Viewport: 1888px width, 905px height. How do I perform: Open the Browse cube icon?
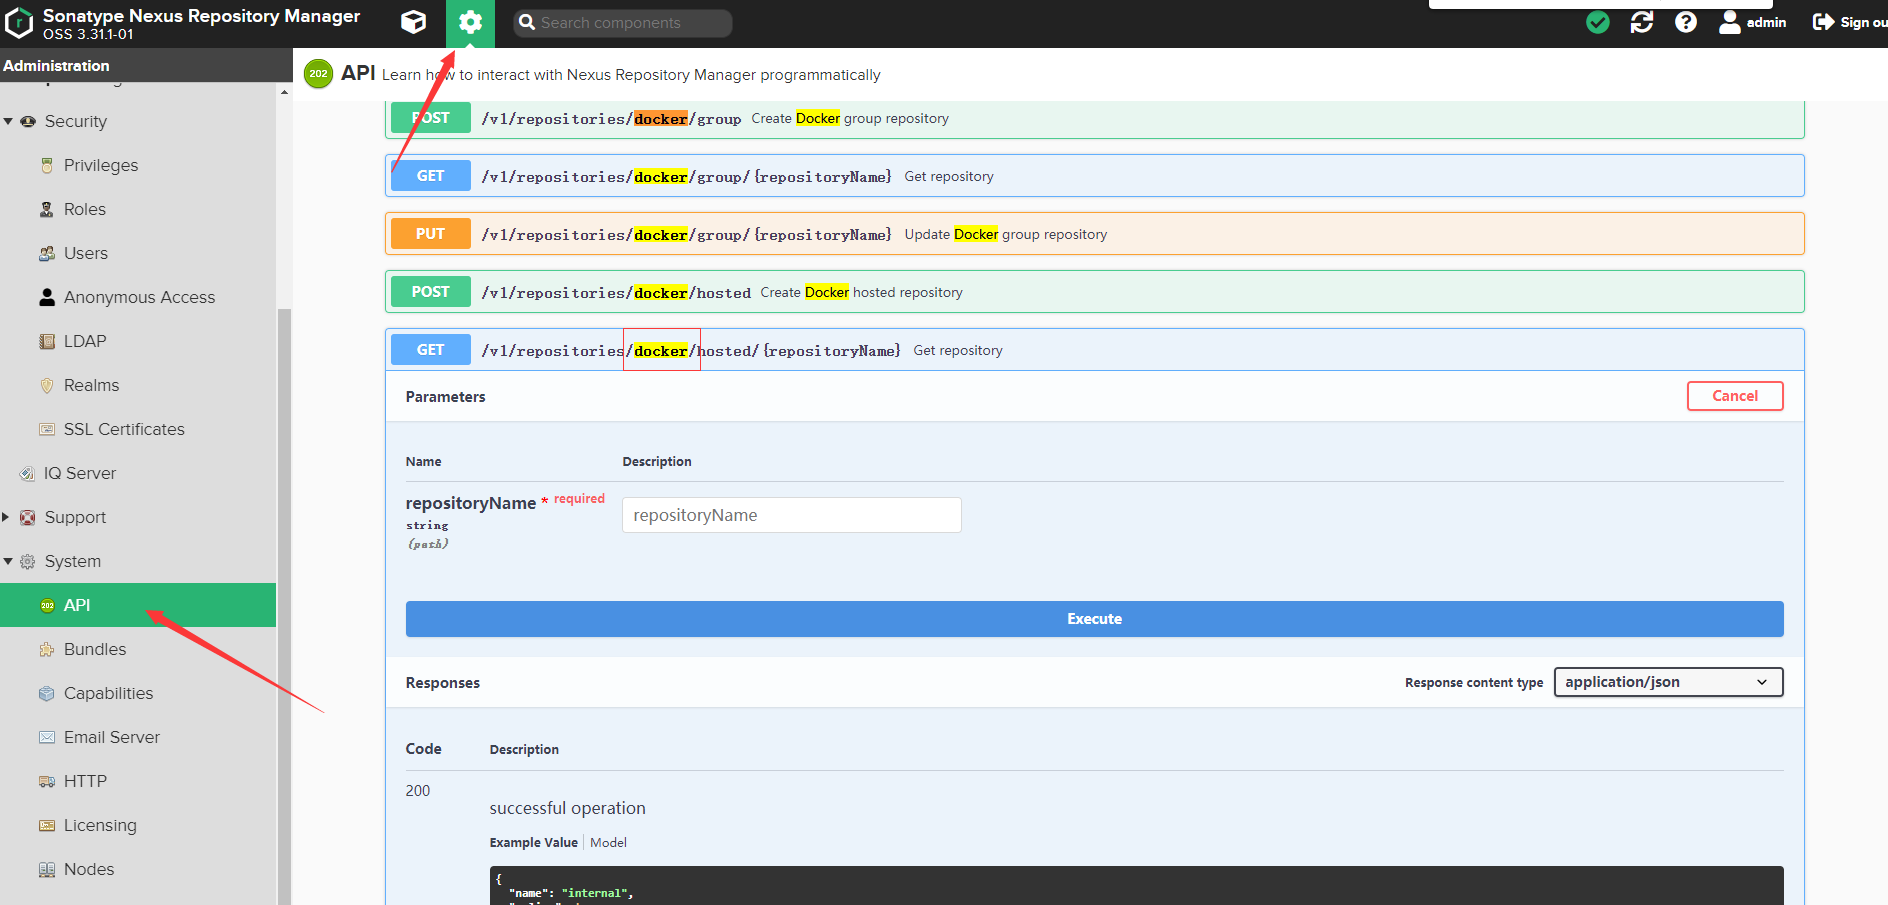413,22
